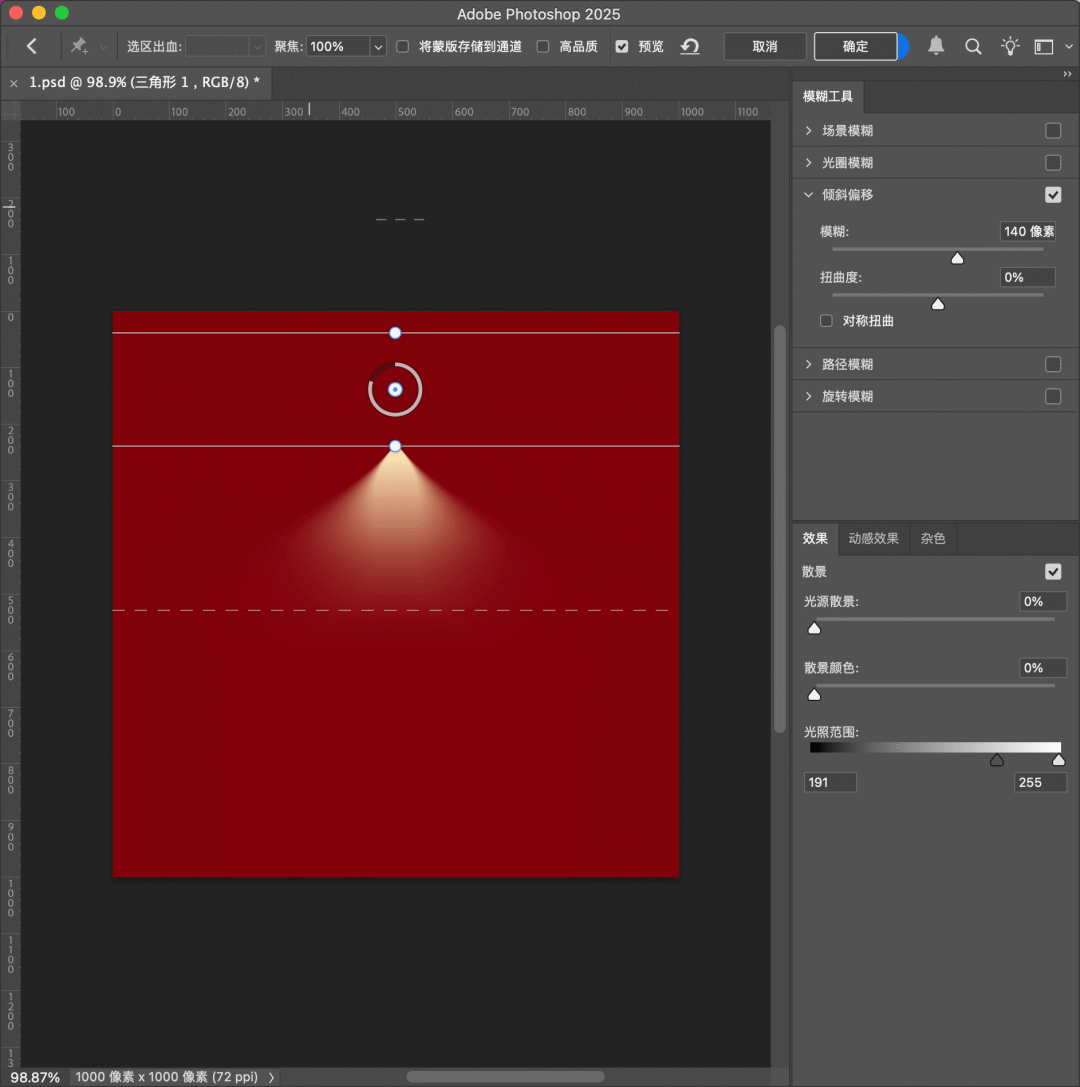Viewport: 1080px width, 1087px height.
Task: Open the workspace layout switcher icon
Action: coord(1044,46)
